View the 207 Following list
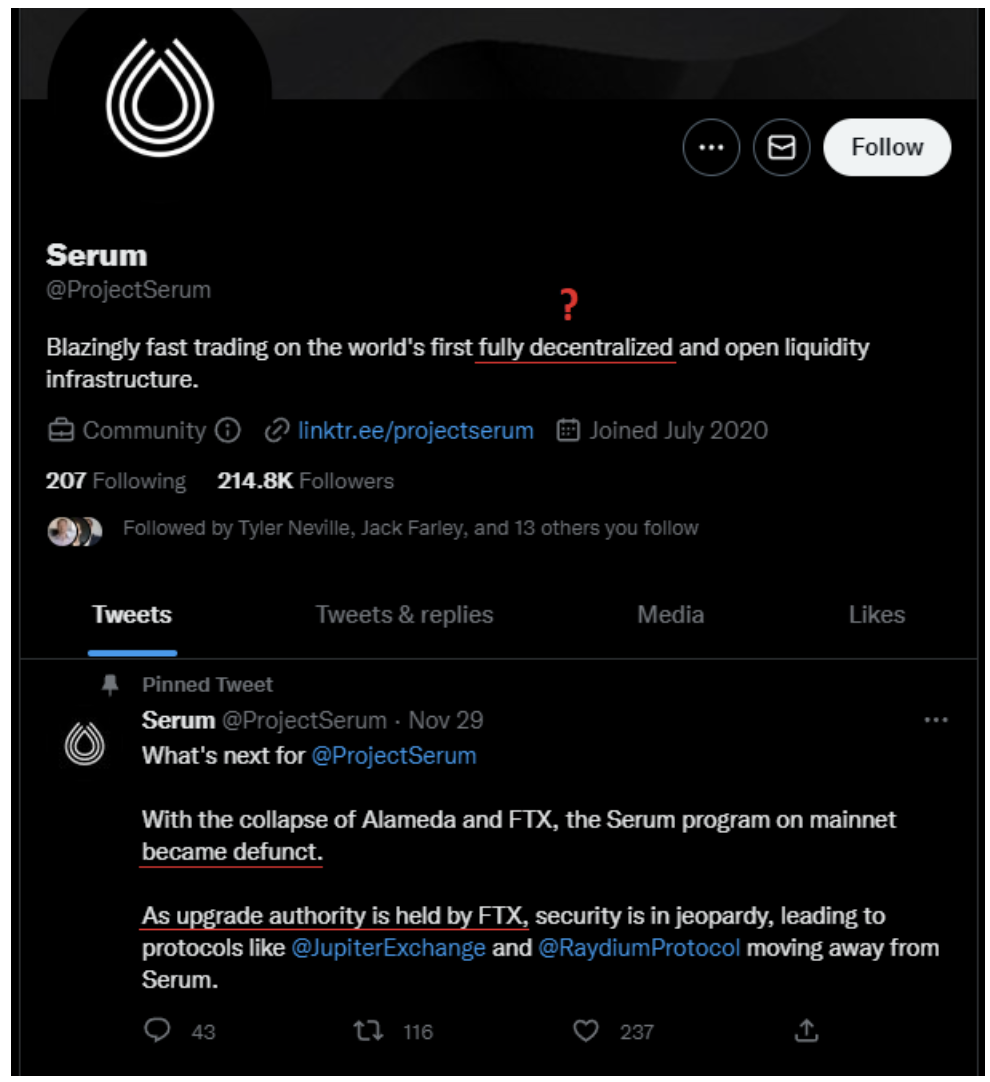 (x=116, y=481)
